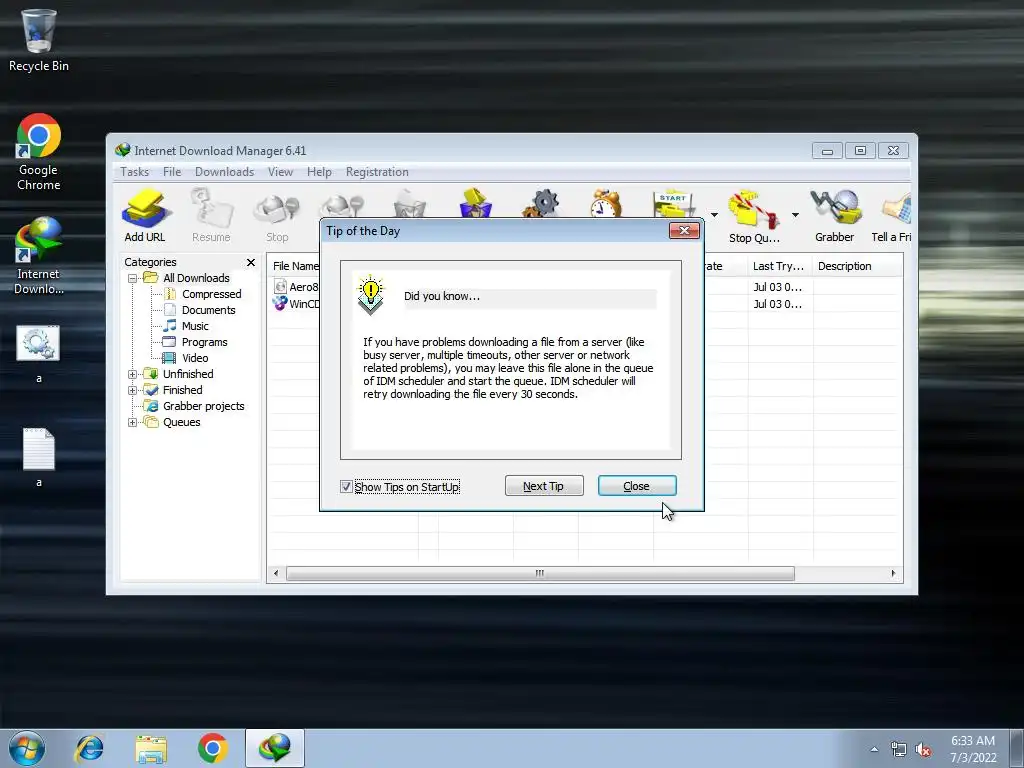Image resolution: width=1024 pixels, height=768 pixels.
Task: Open the Stop Queue dropdown arrow
Action: 795,215
